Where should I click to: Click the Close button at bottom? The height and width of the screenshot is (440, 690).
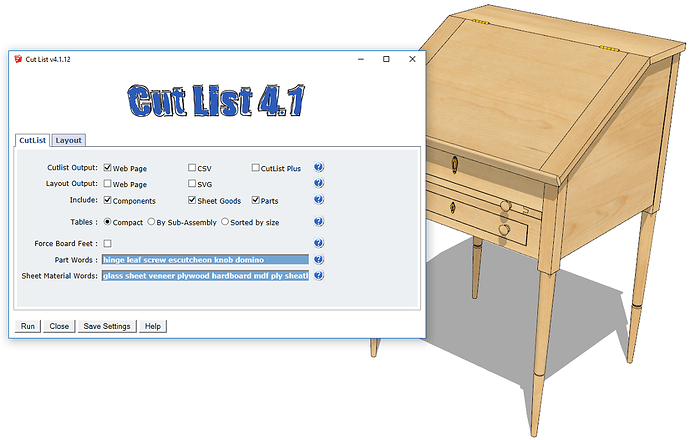(59, 326)
